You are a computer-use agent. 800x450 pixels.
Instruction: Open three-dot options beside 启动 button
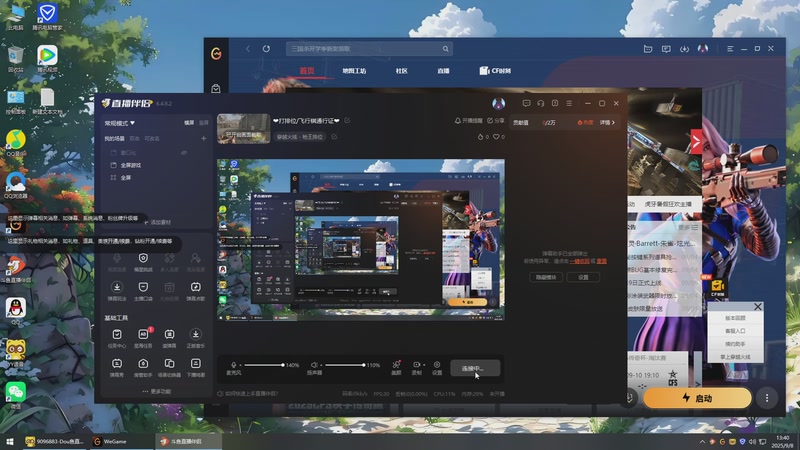pos(767,398)
